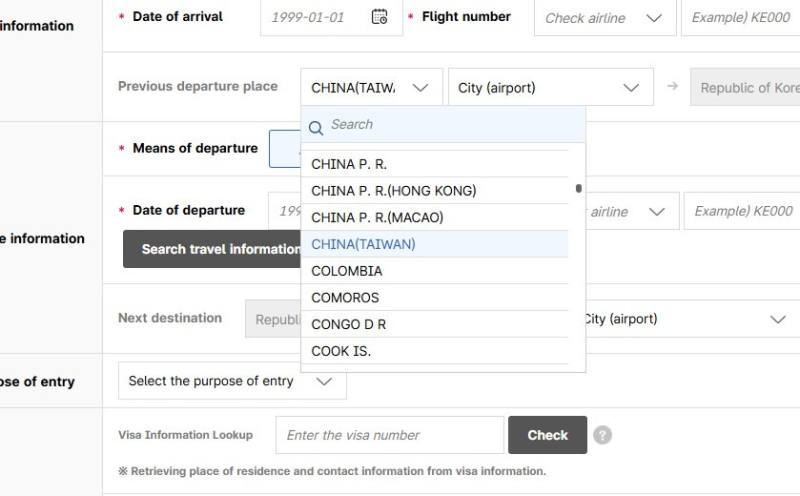Viewport: 800px width, 496px height.
Task: Click the arrival flight number input field
Action: point(740,18)
